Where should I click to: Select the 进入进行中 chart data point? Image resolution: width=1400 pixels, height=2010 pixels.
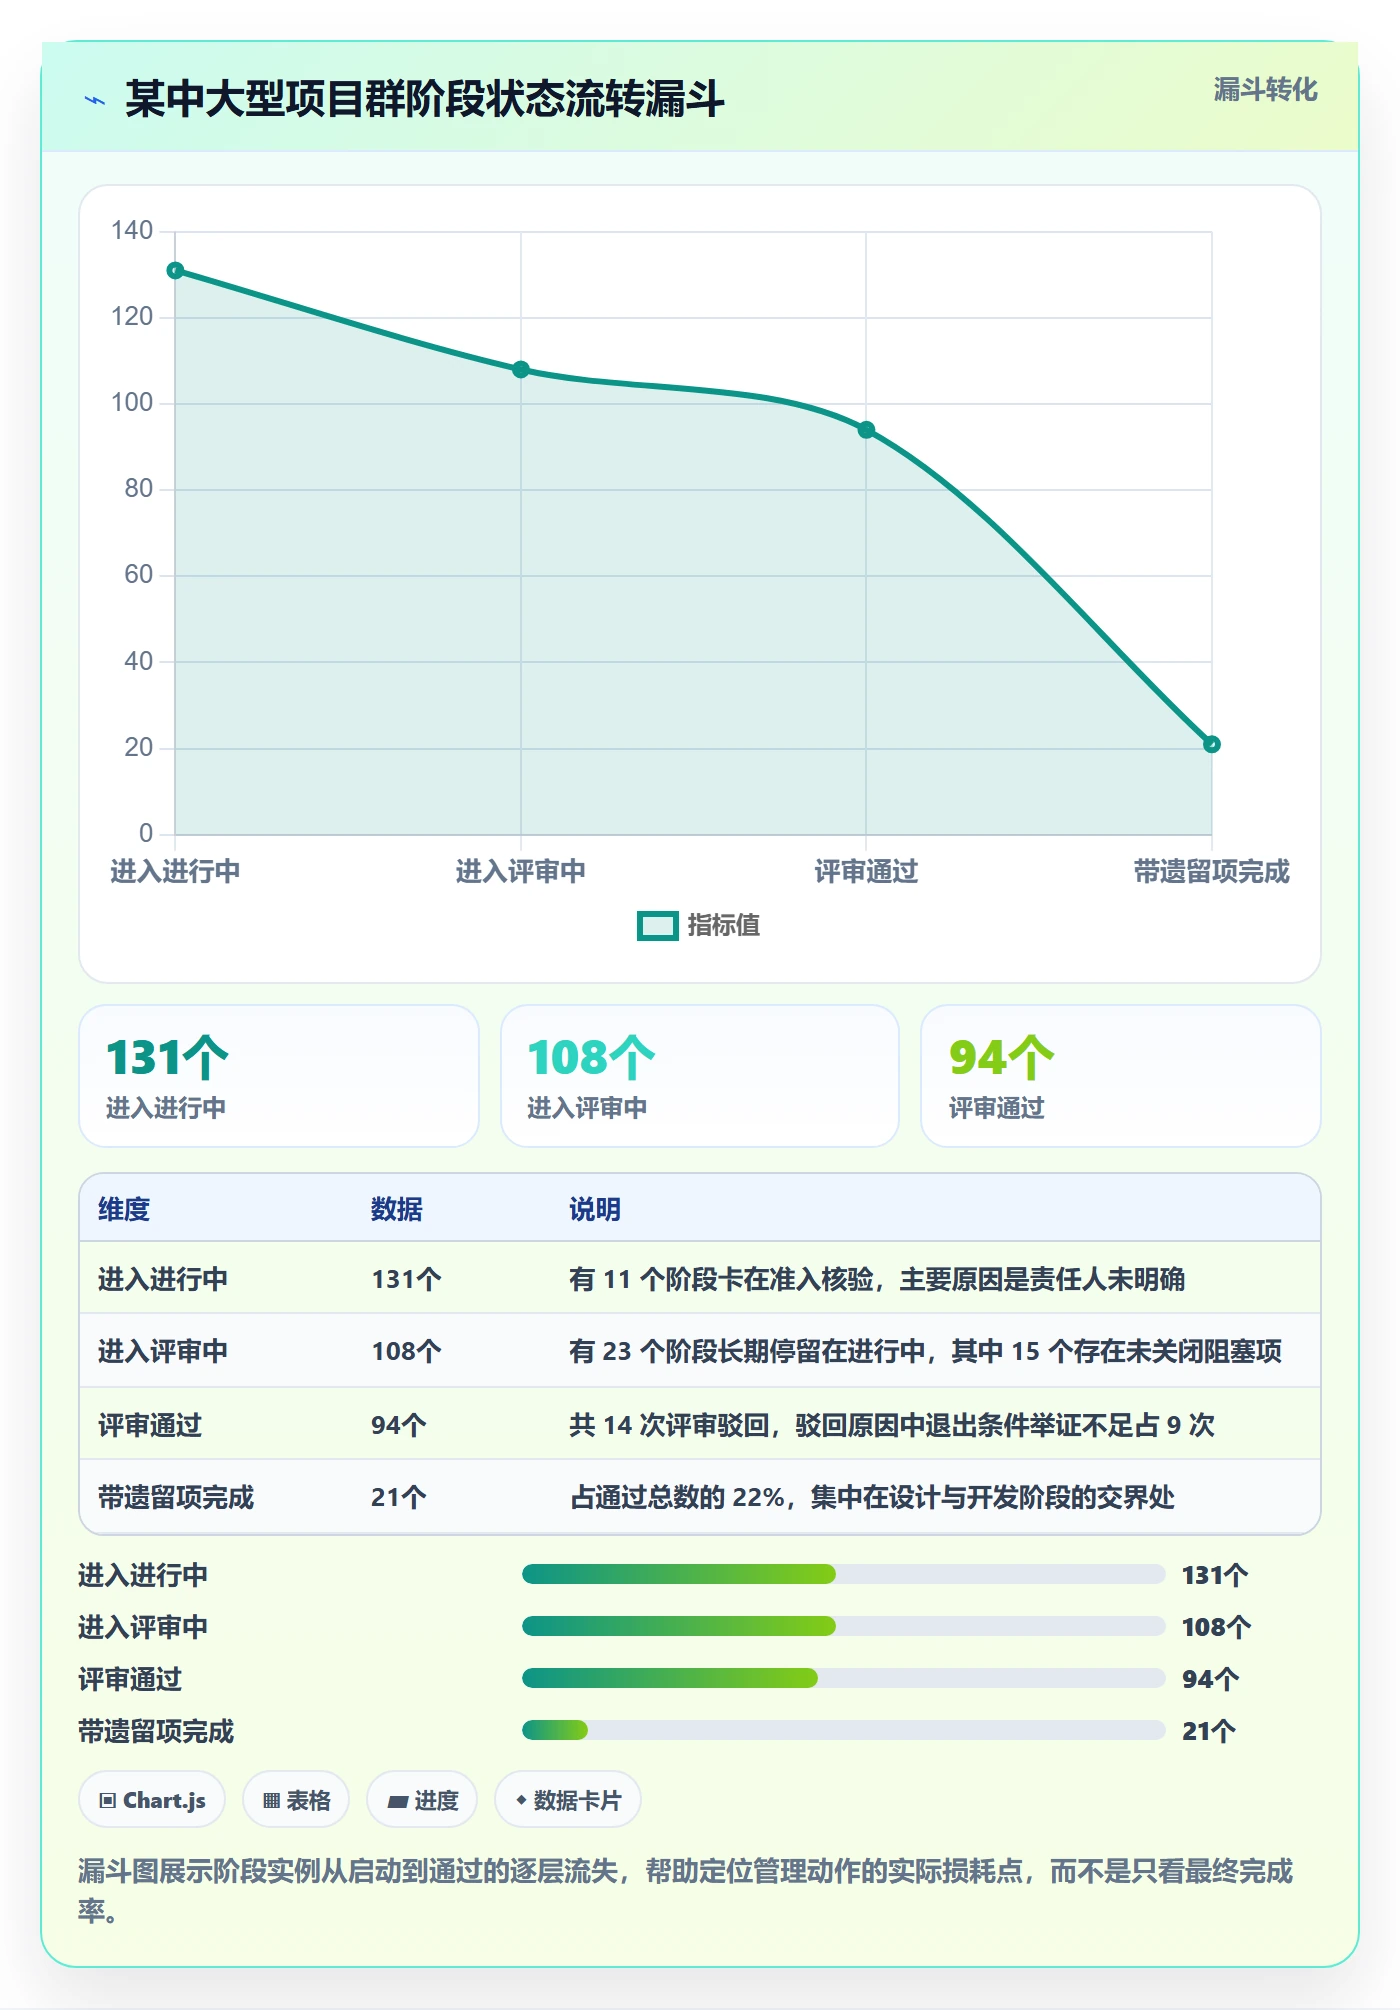(175, 271)
